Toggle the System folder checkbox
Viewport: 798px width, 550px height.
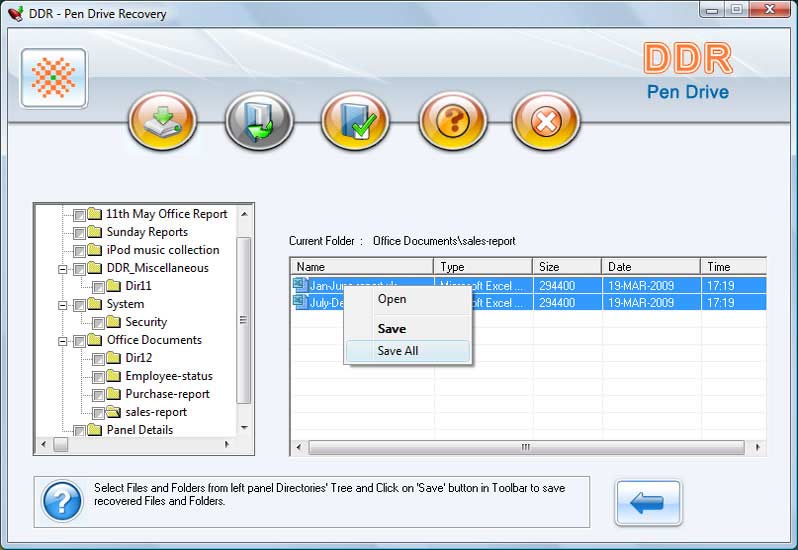(x=79, y=305)
